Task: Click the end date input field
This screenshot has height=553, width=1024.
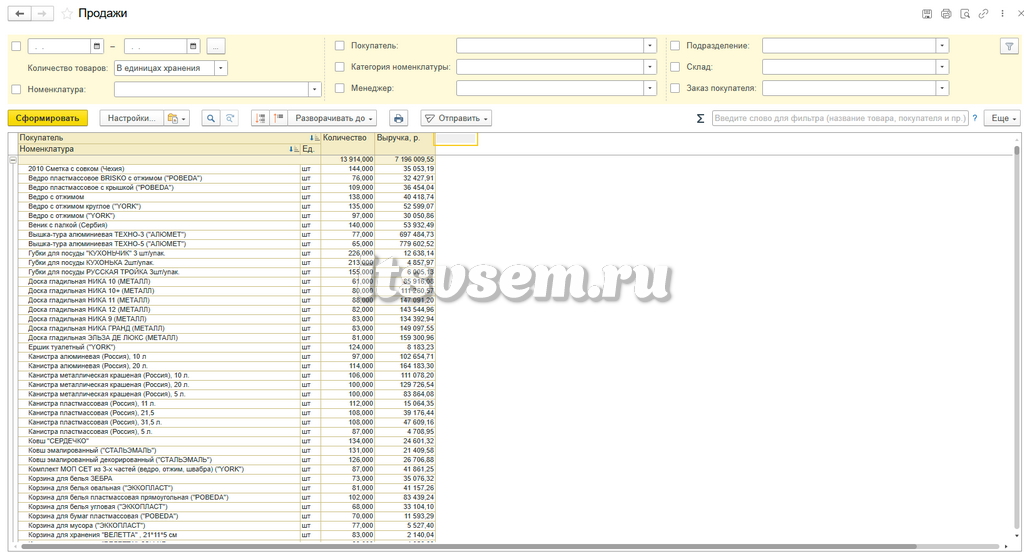Action: coord(155,46)
